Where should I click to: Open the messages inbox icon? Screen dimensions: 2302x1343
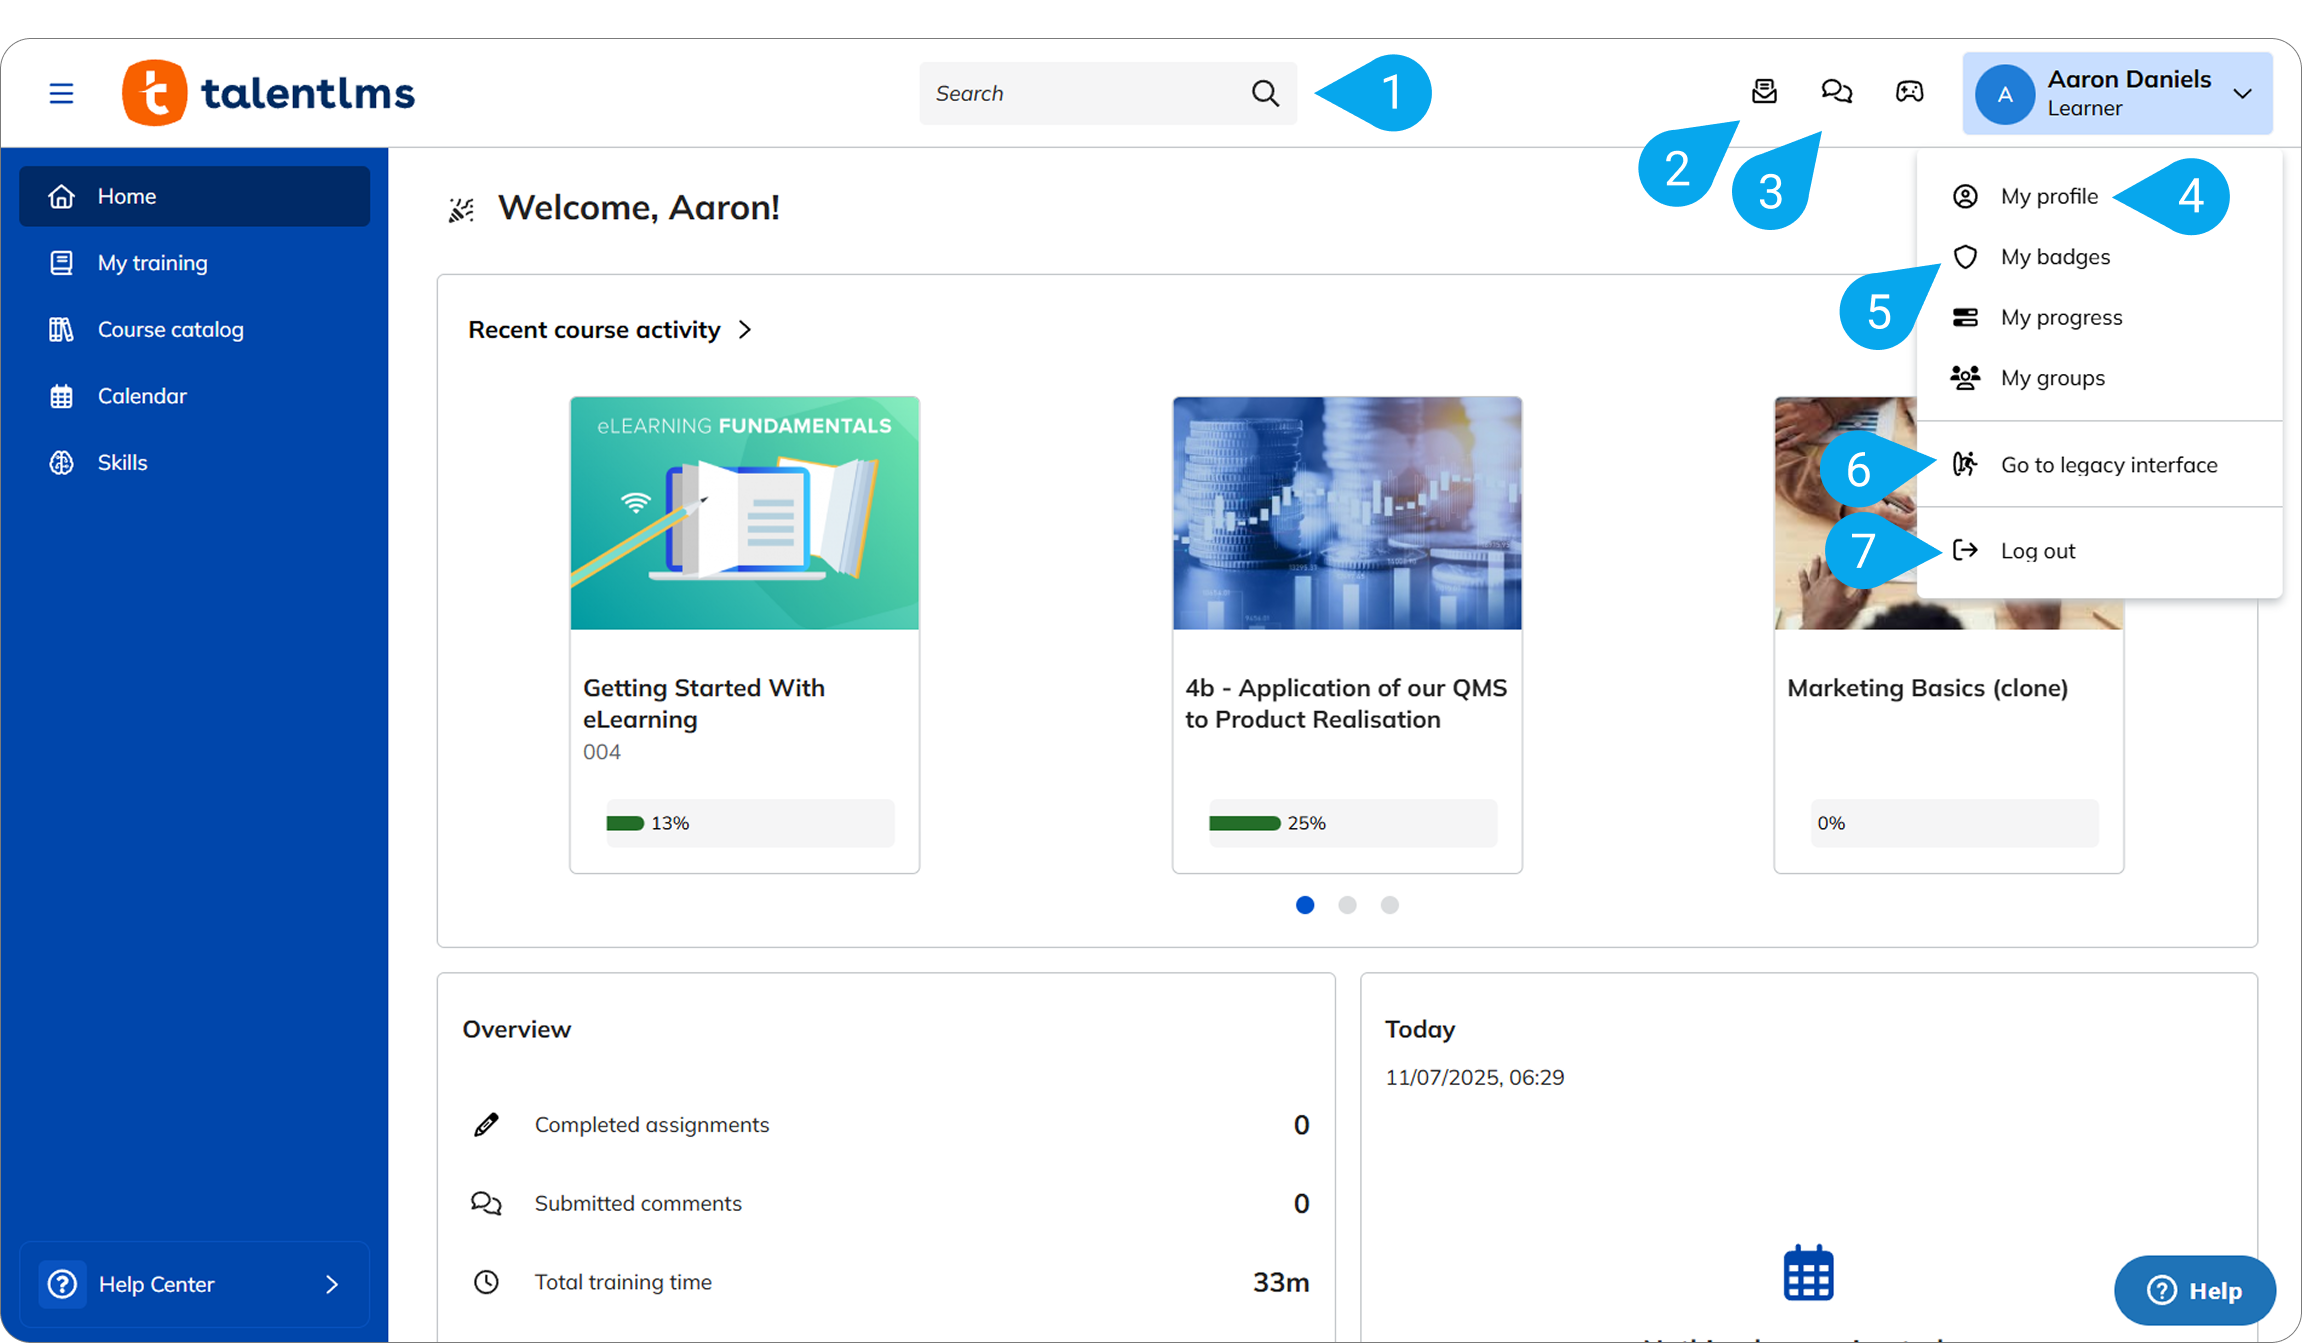(1764, 92)
